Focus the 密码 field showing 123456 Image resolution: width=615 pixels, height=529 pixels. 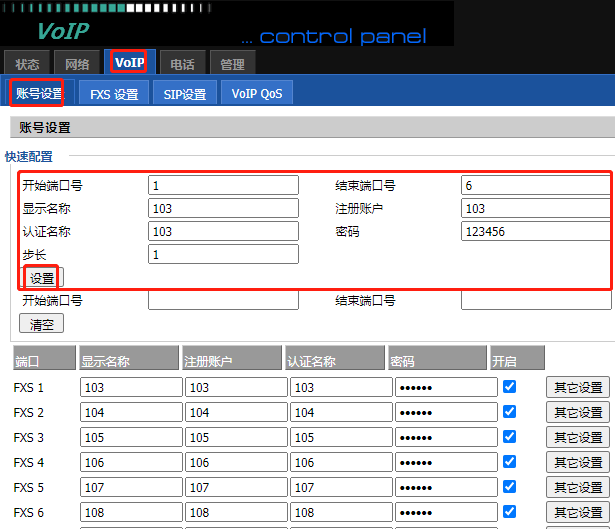(536, 231)
